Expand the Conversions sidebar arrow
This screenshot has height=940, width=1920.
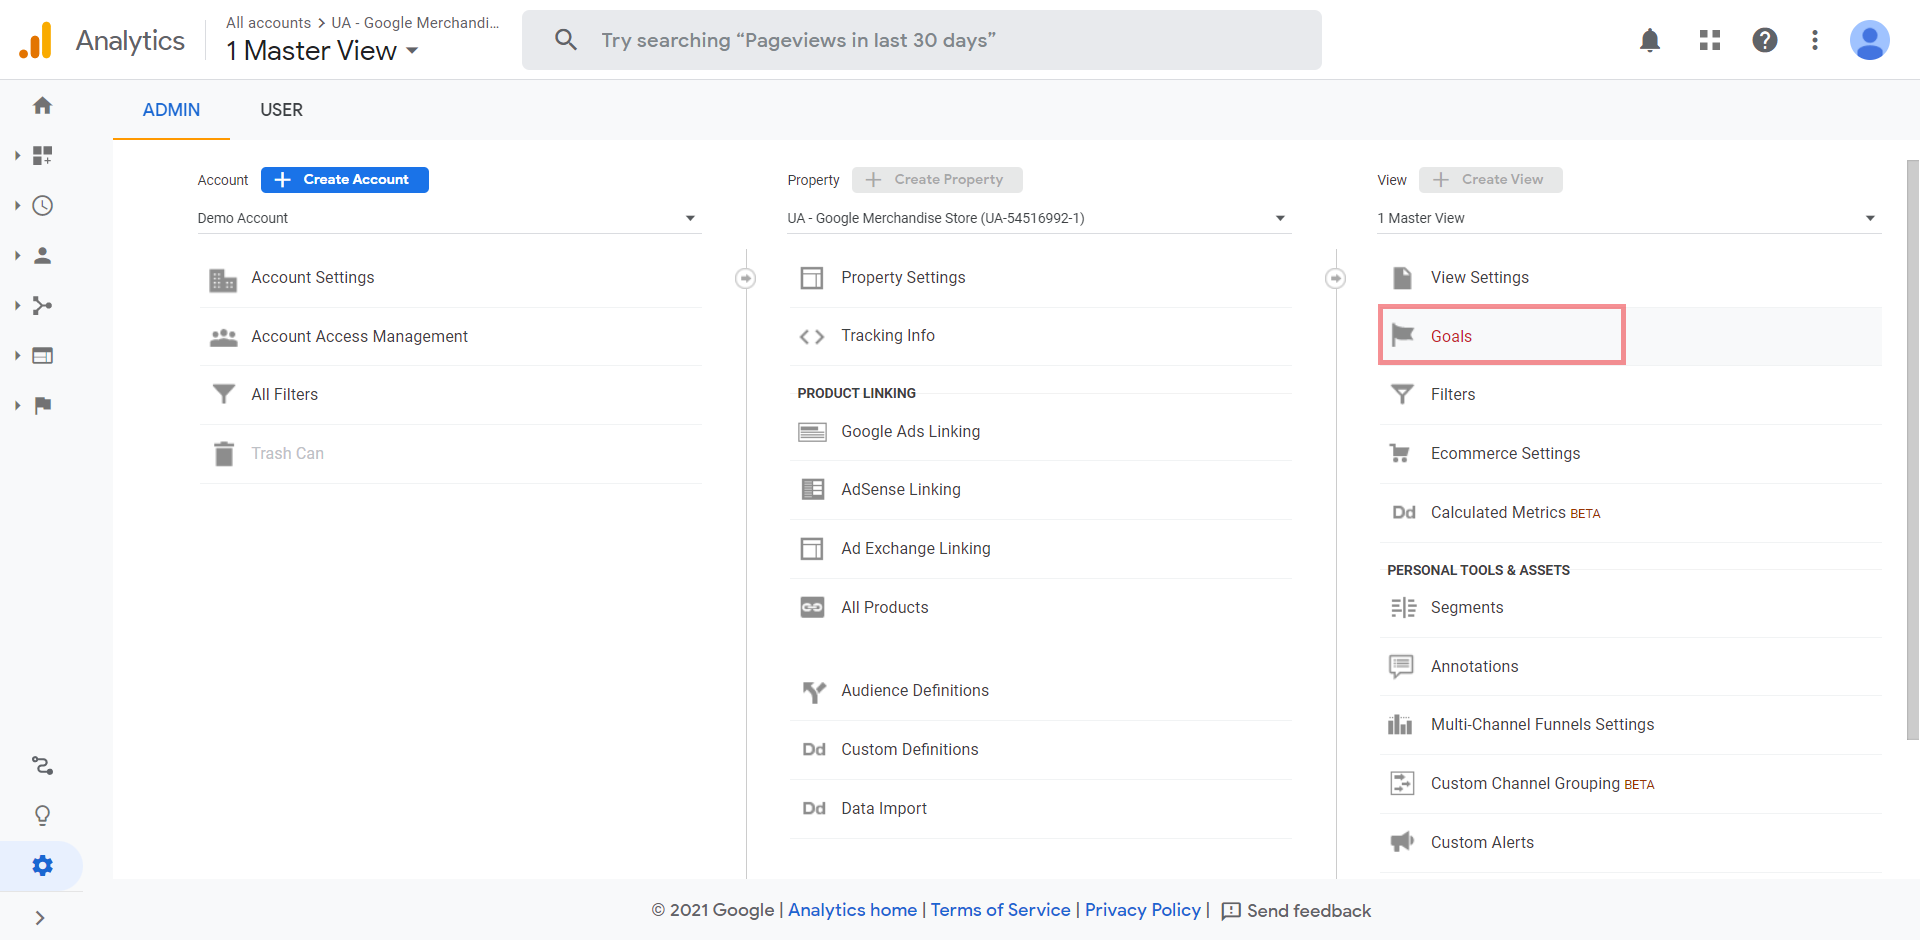(17, 405)
